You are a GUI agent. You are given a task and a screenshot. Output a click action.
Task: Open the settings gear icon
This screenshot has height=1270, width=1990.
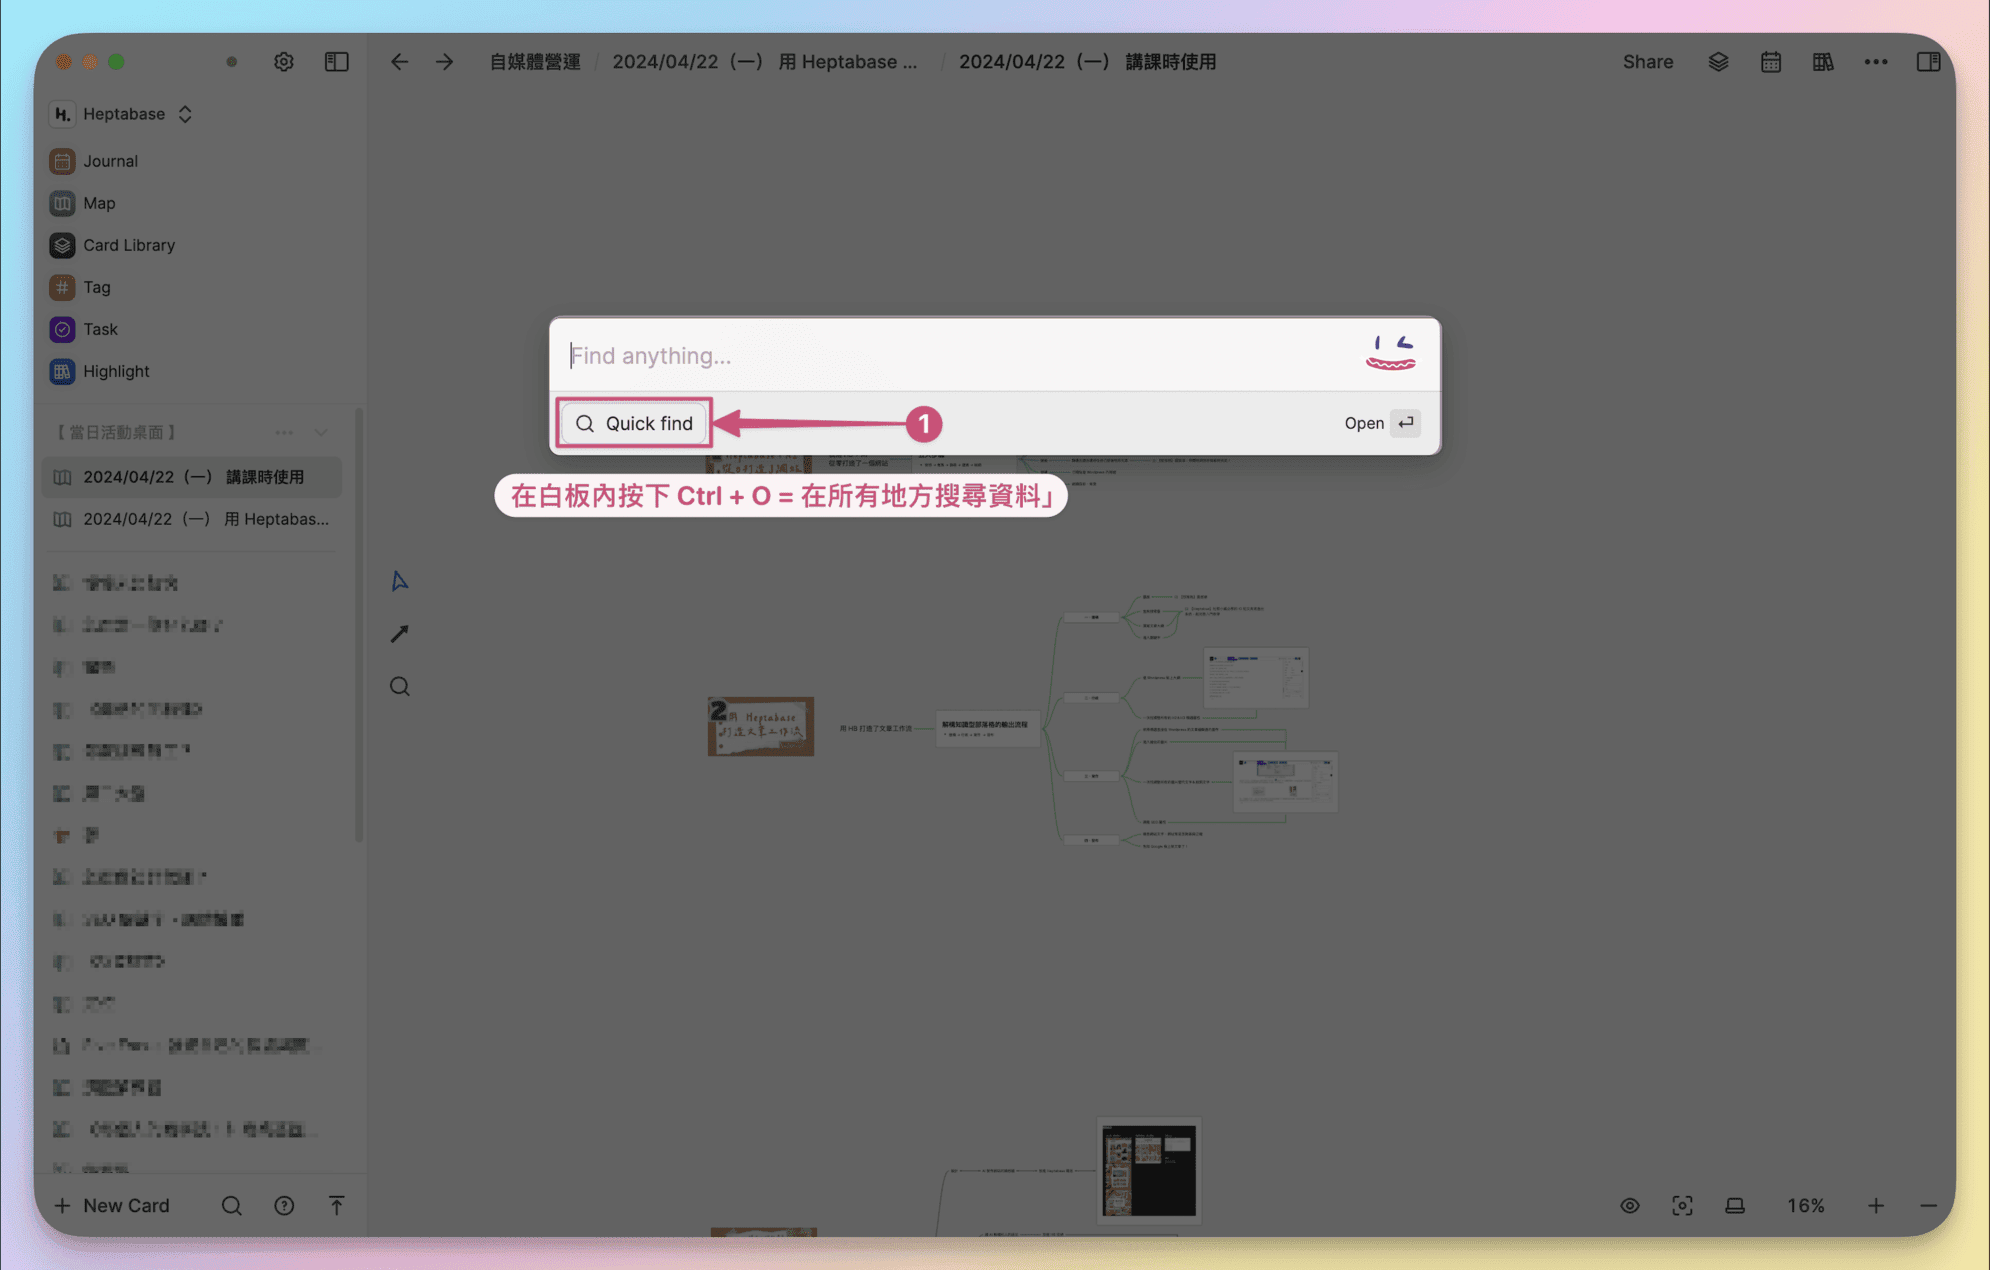(x=284, y=62)
